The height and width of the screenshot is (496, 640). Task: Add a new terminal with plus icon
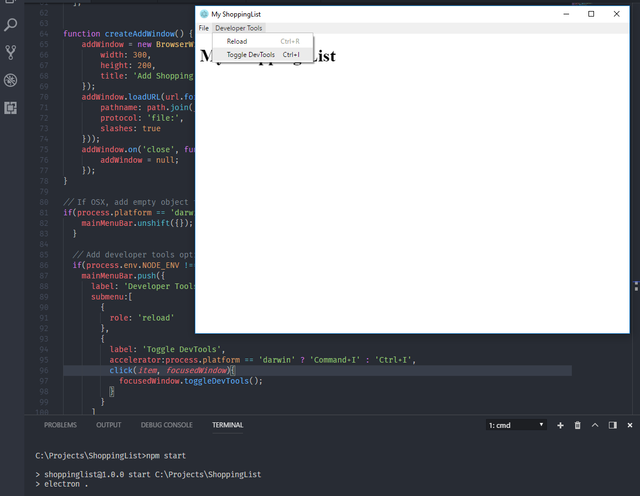560,425
